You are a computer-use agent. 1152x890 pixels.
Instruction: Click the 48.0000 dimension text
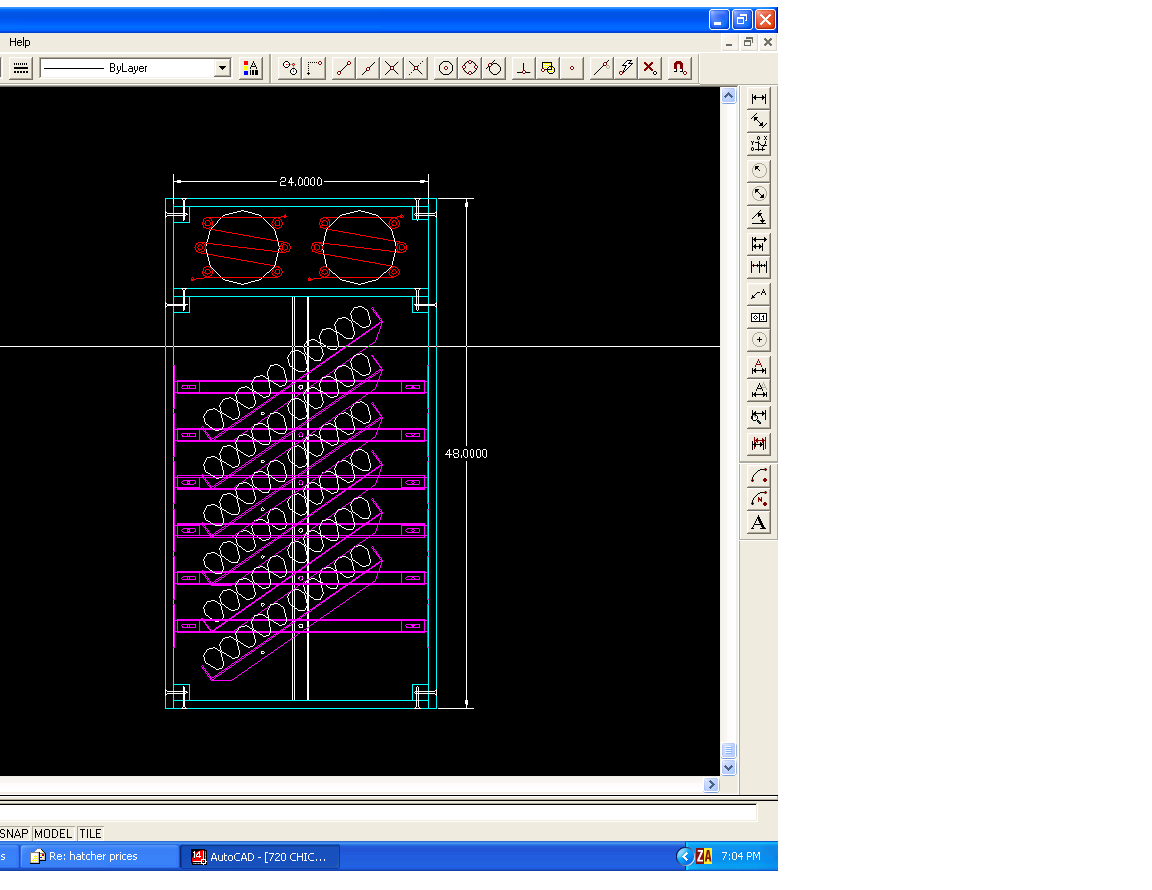466,453
